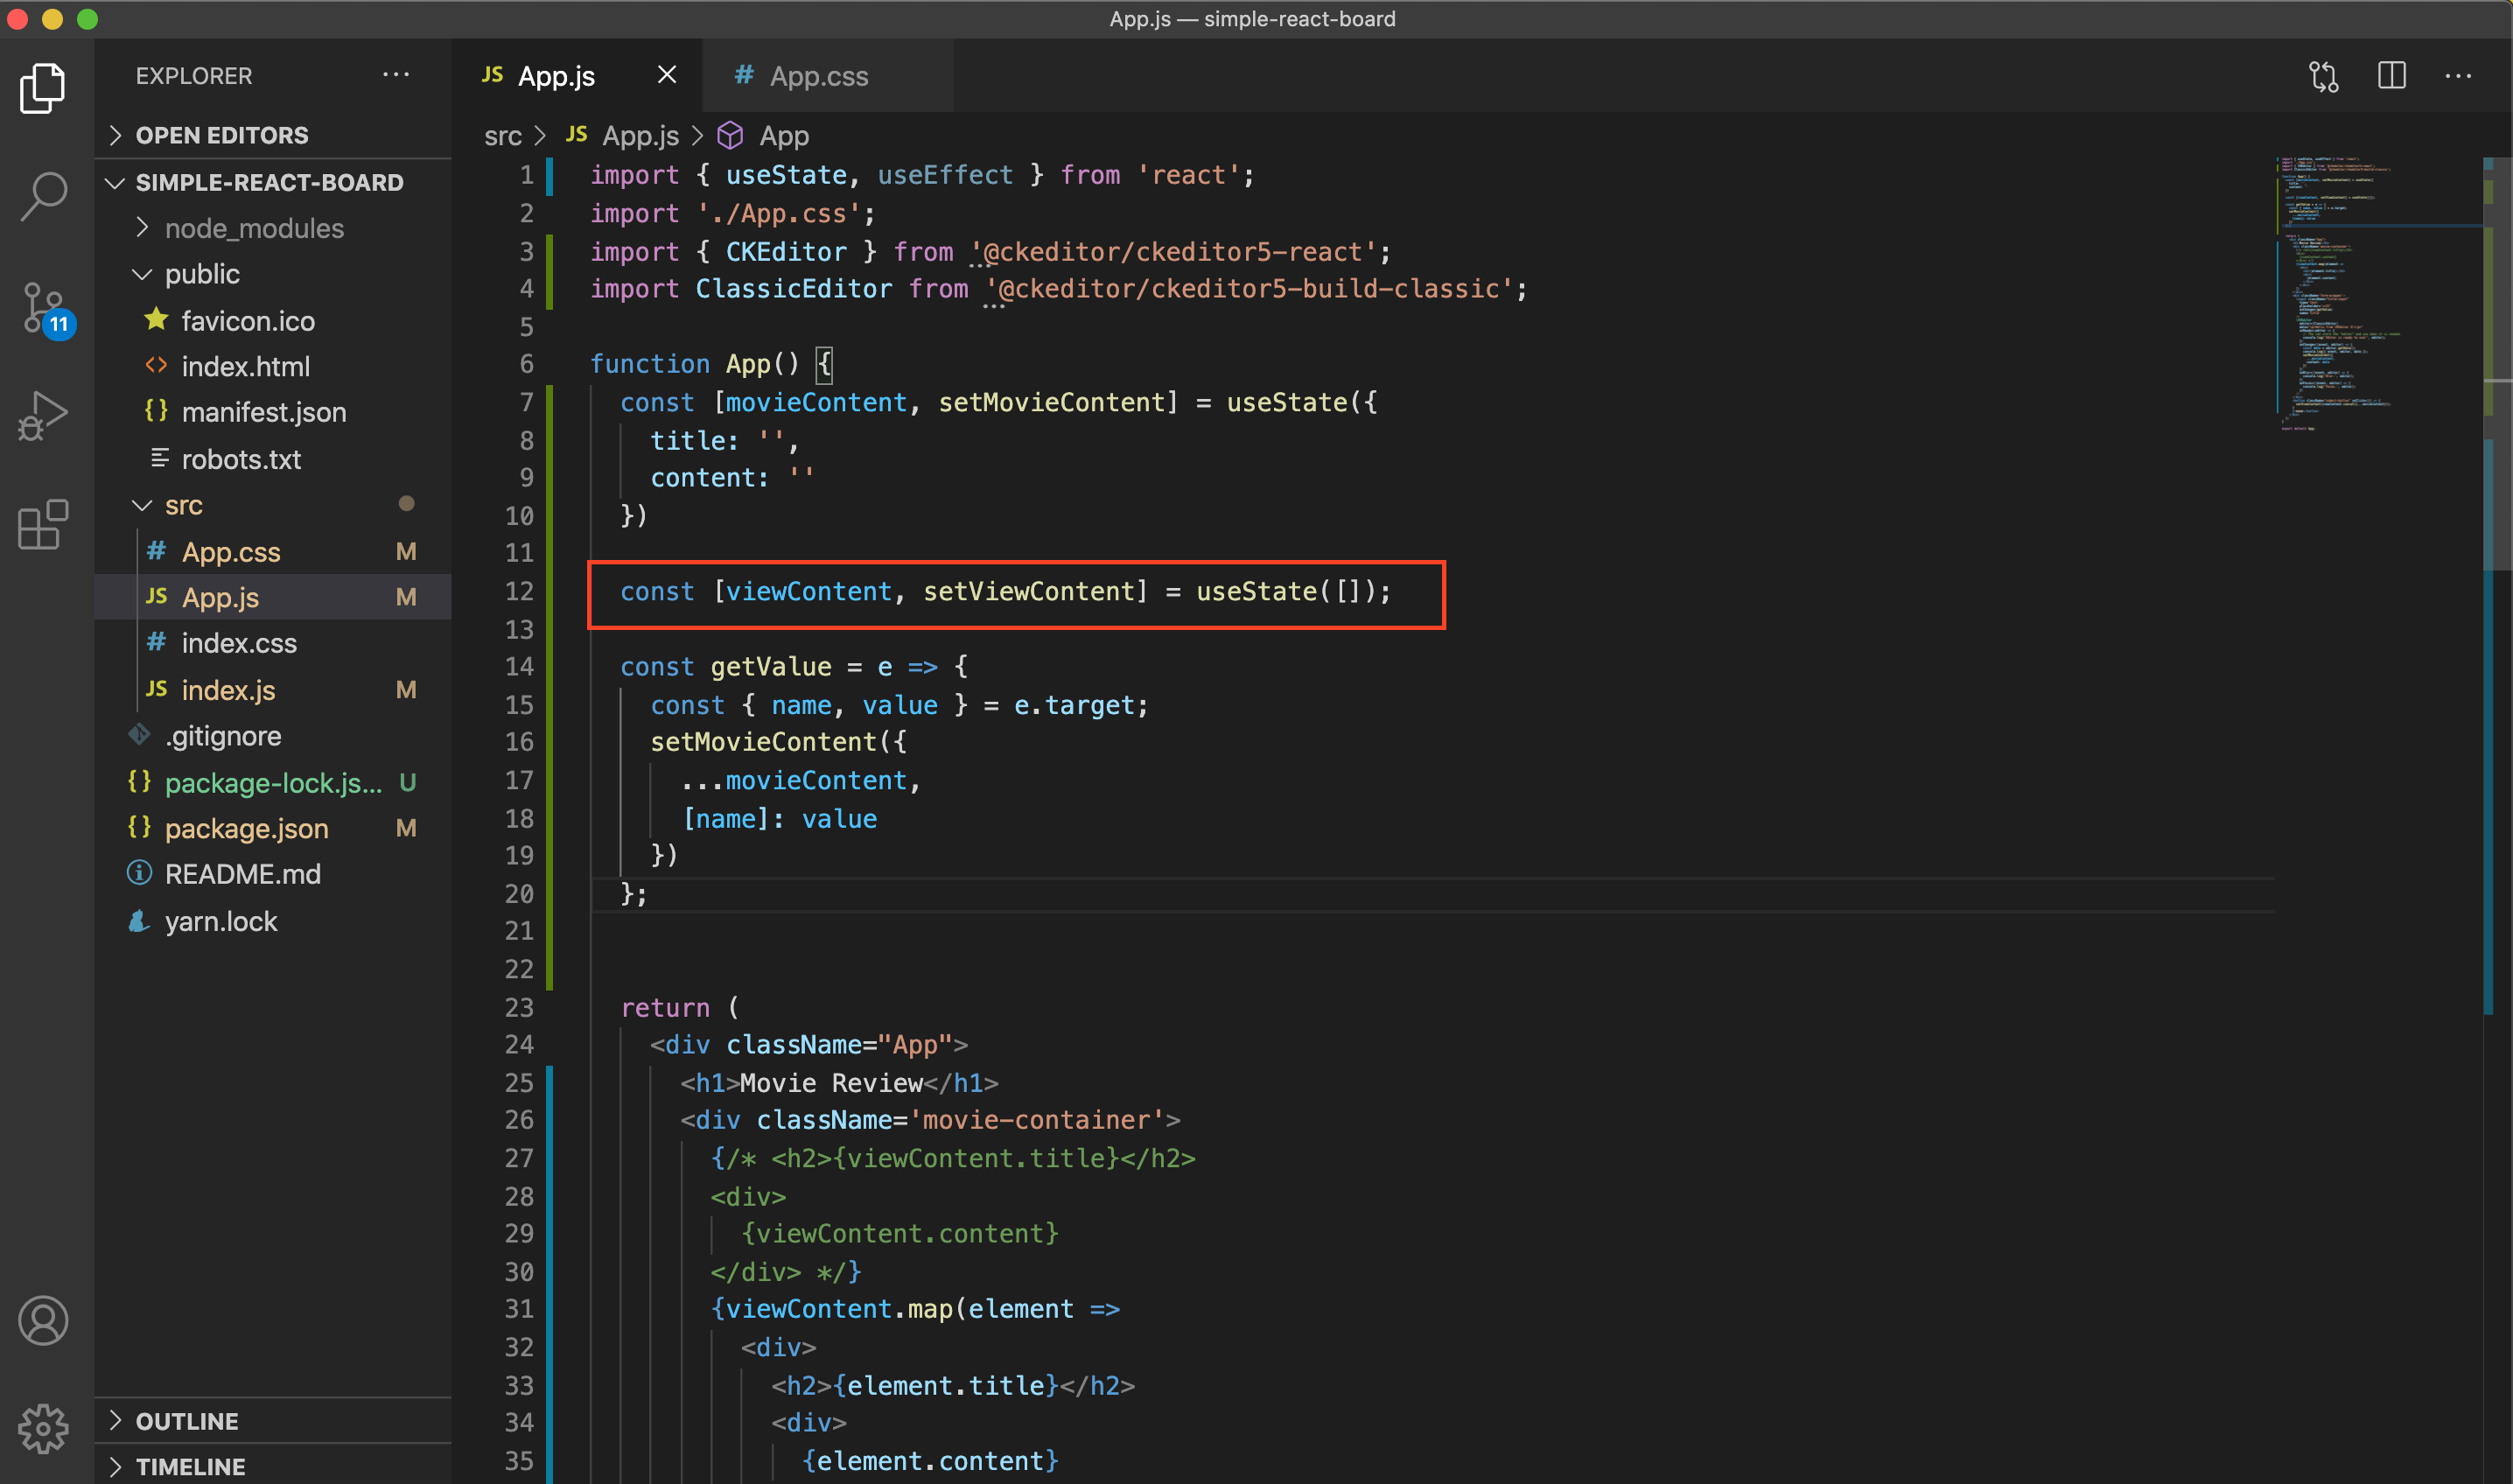2513x1484 pixels.
Task: Expand the node_modules folder
Action: [254, 228]
